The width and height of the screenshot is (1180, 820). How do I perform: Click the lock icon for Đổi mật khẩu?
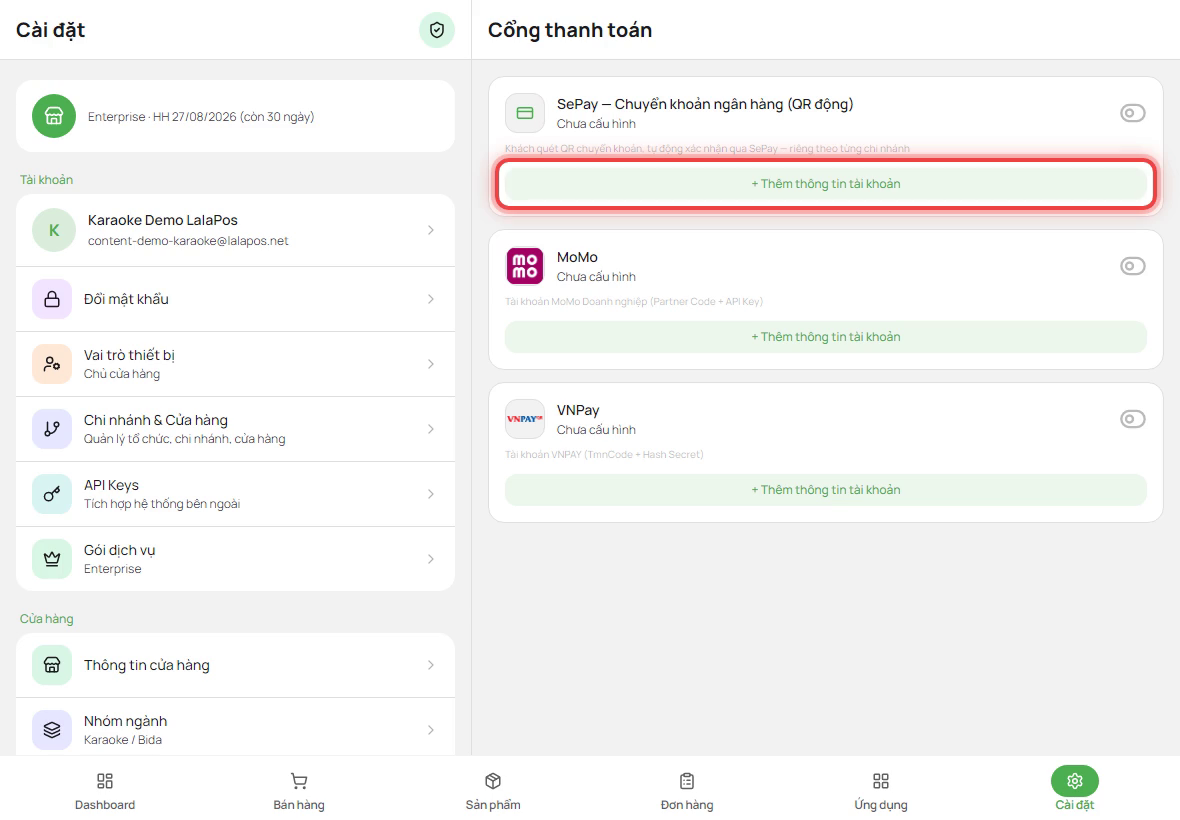52,299
